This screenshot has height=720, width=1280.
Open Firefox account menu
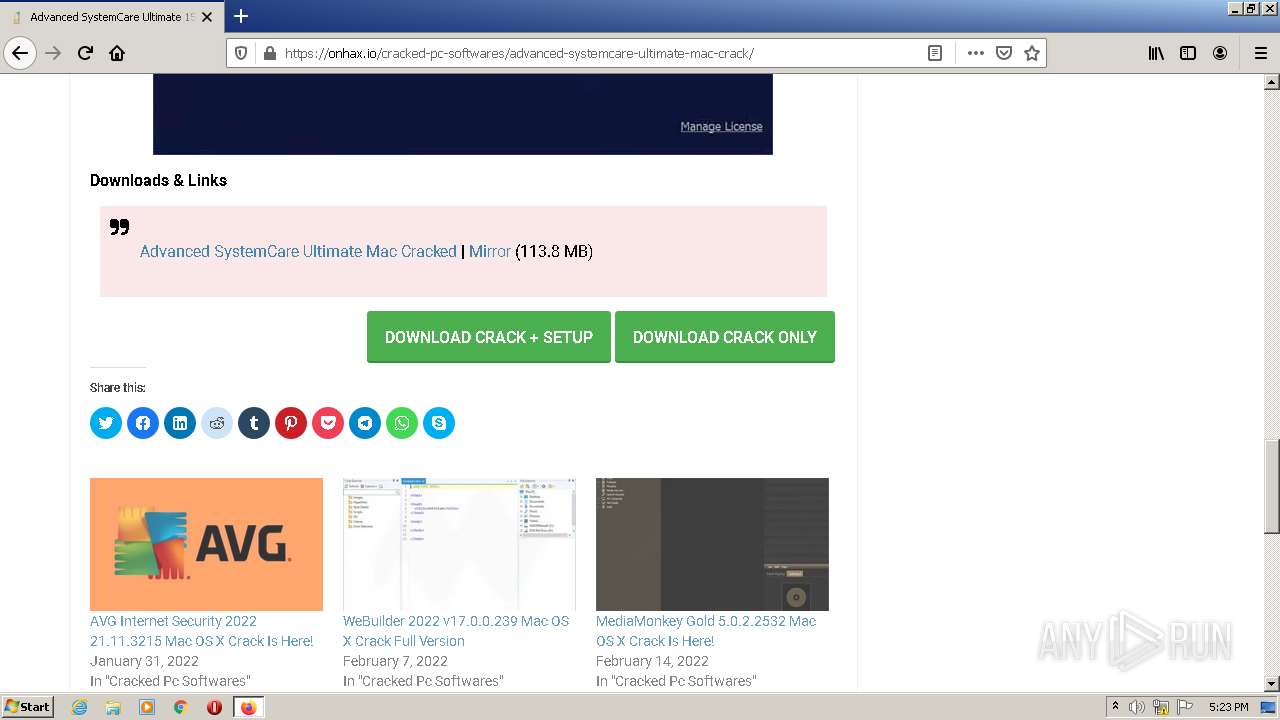[x=1220, y=53]
